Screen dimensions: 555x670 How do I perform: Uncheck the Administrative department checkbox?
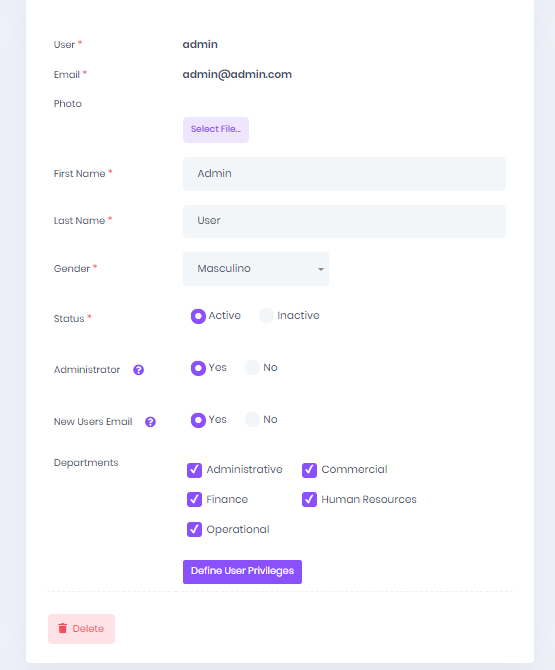194,470
